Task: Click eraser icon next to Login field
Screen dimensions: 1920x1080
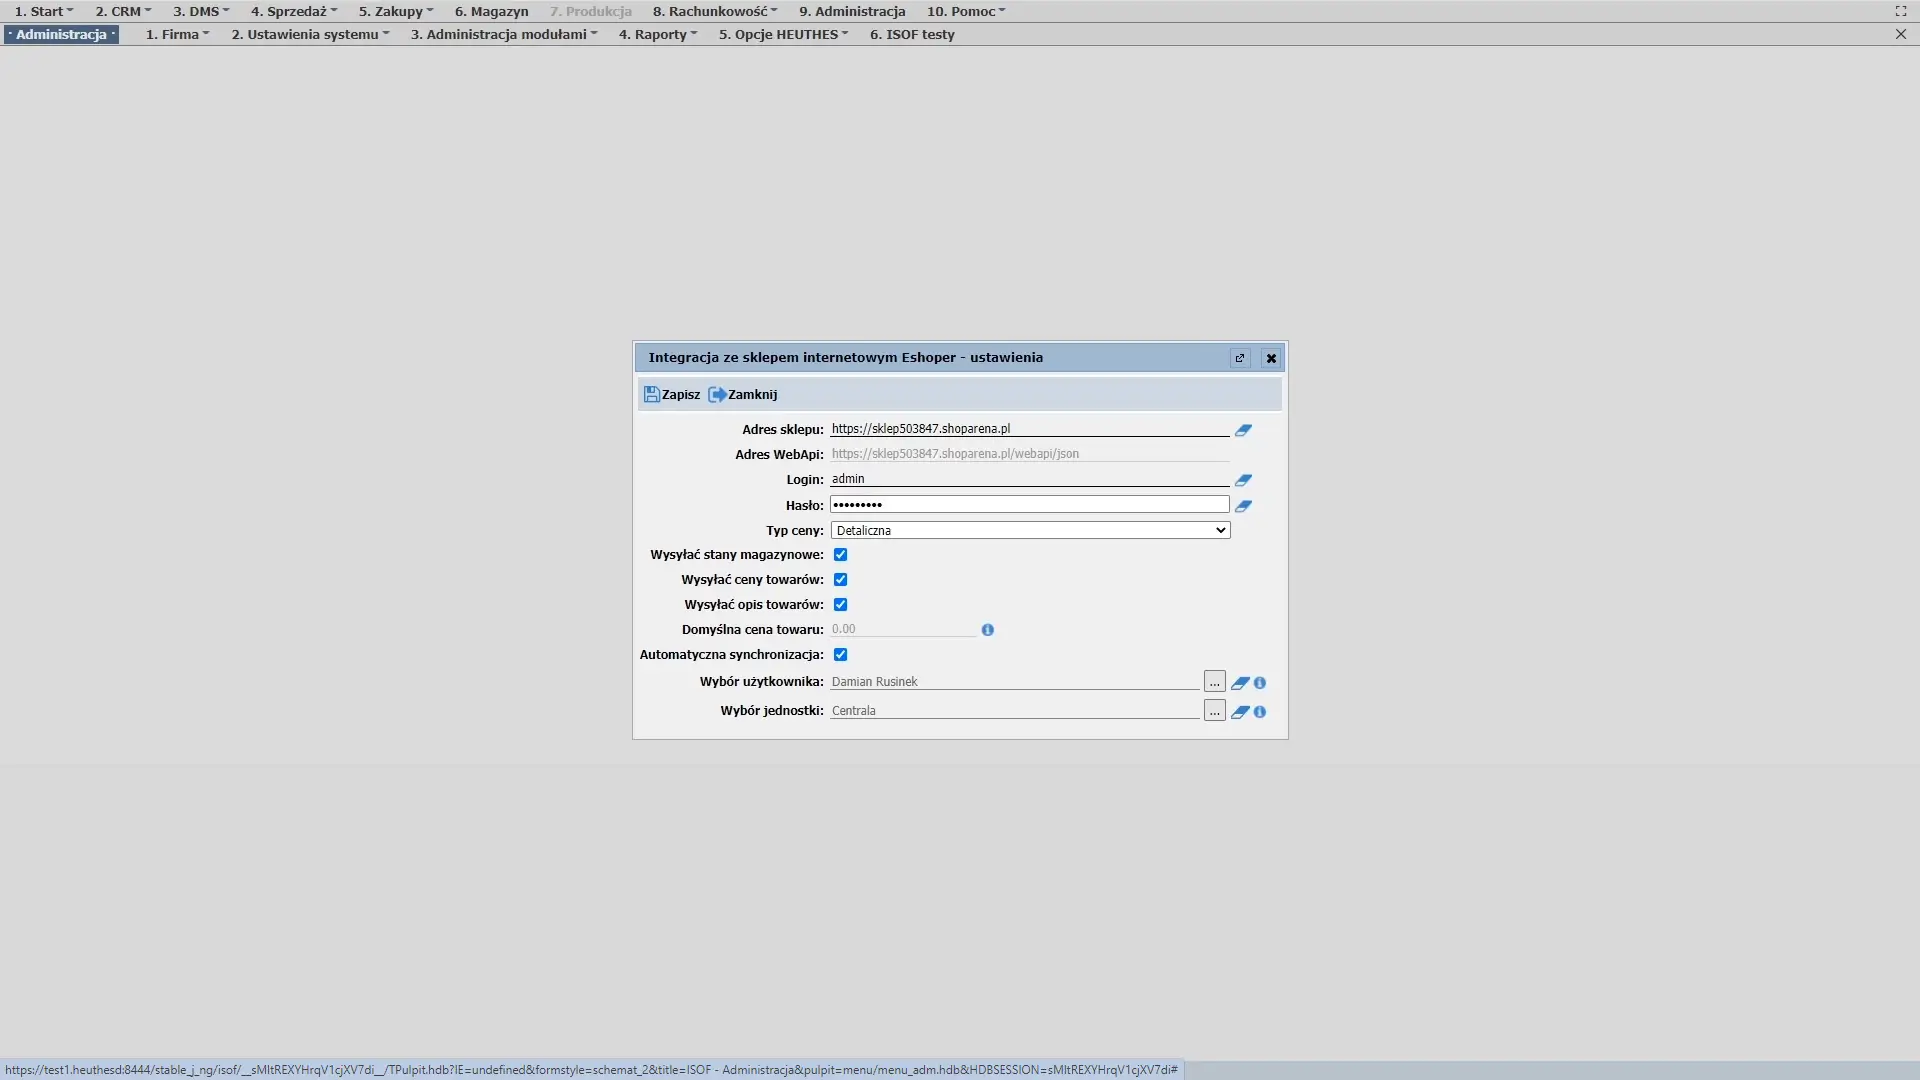Action: coord(1243,480)
